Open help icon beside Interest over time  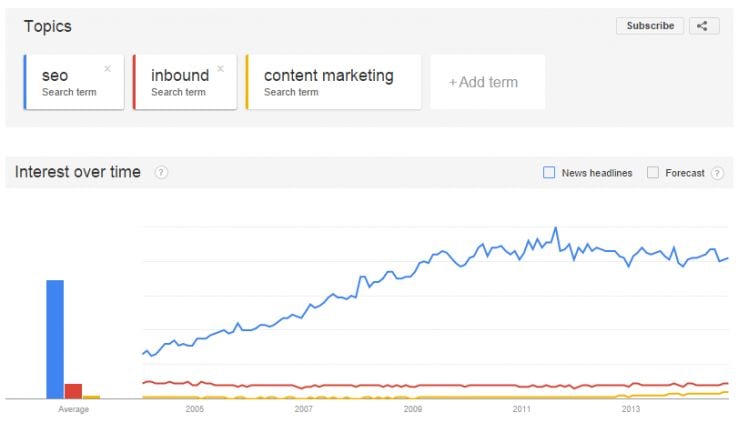tap(161, 172)
